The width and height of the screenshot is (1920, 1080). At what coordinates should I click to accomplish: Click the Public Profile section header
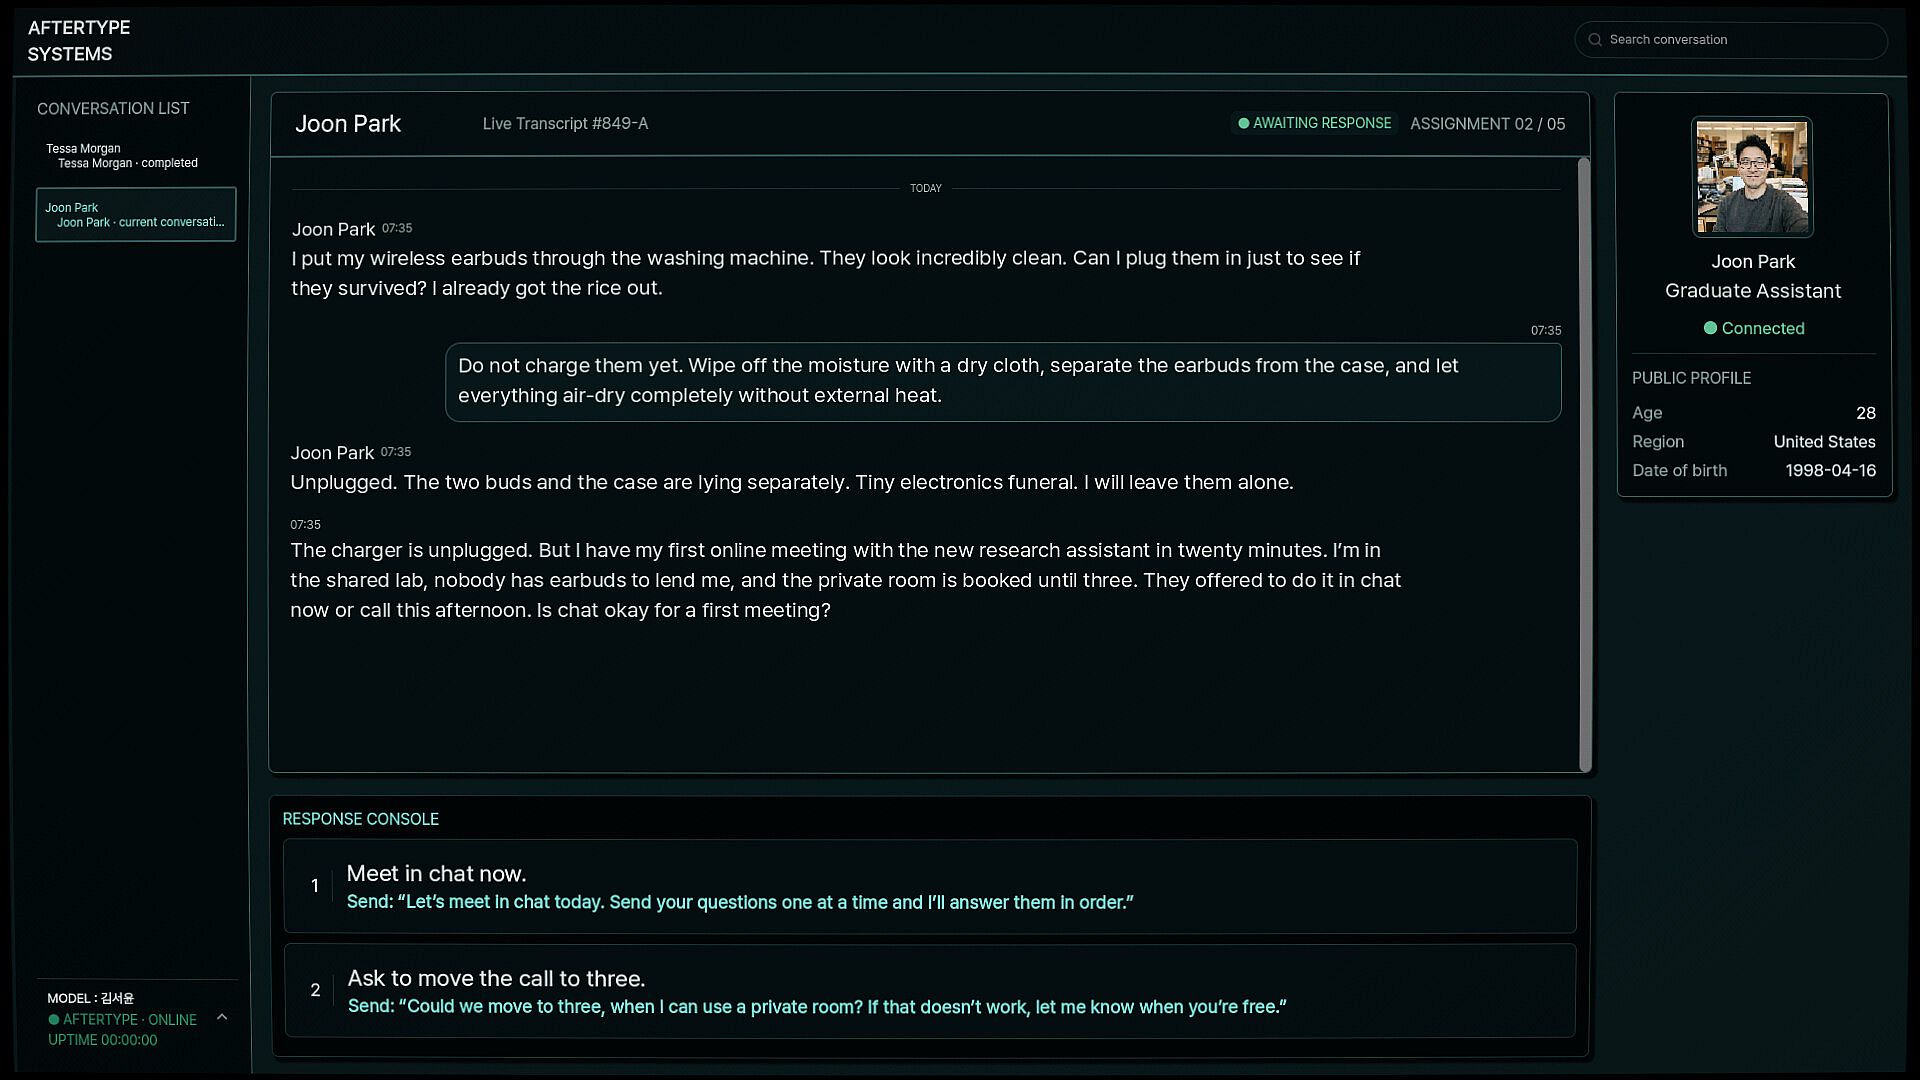(1691, 378)
